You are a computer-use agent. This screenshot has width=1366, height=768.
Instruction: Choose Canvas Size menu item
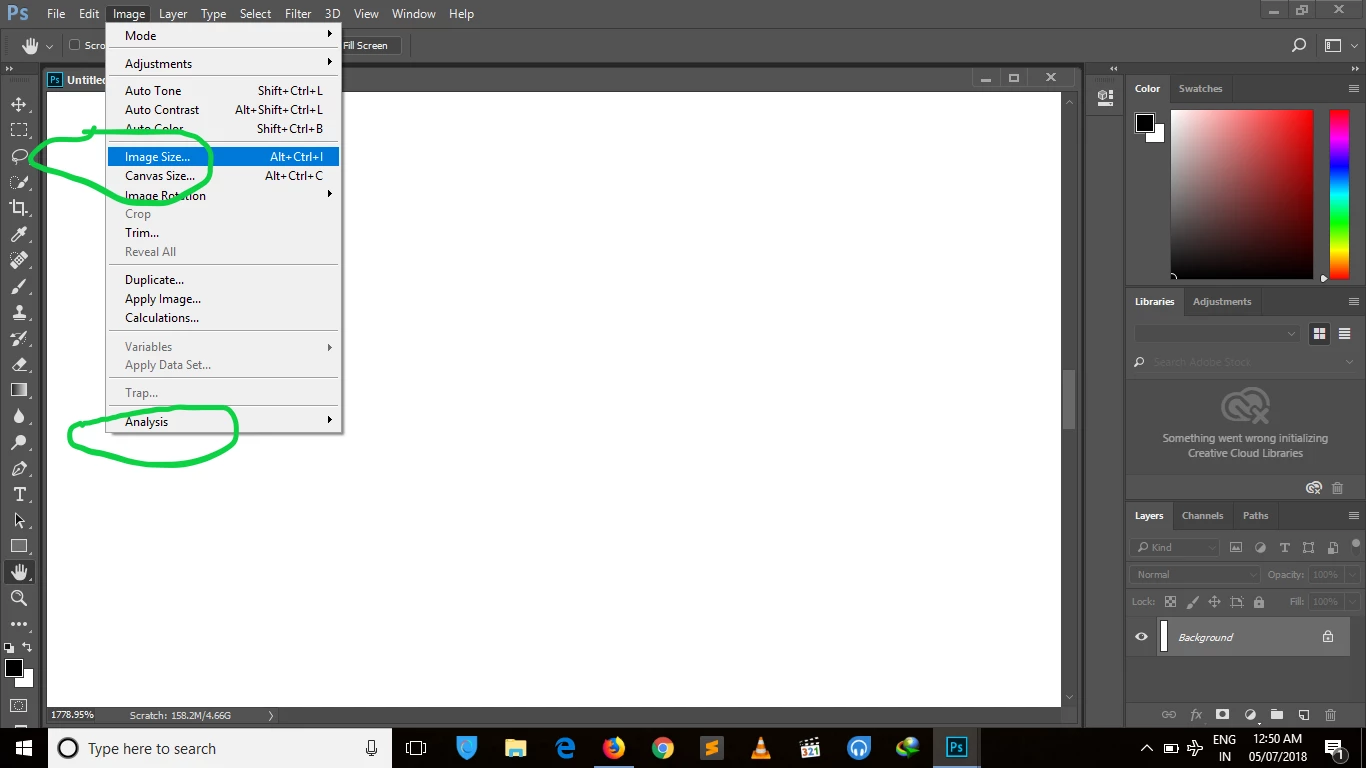pyautogui.click(x=223, y=175)
